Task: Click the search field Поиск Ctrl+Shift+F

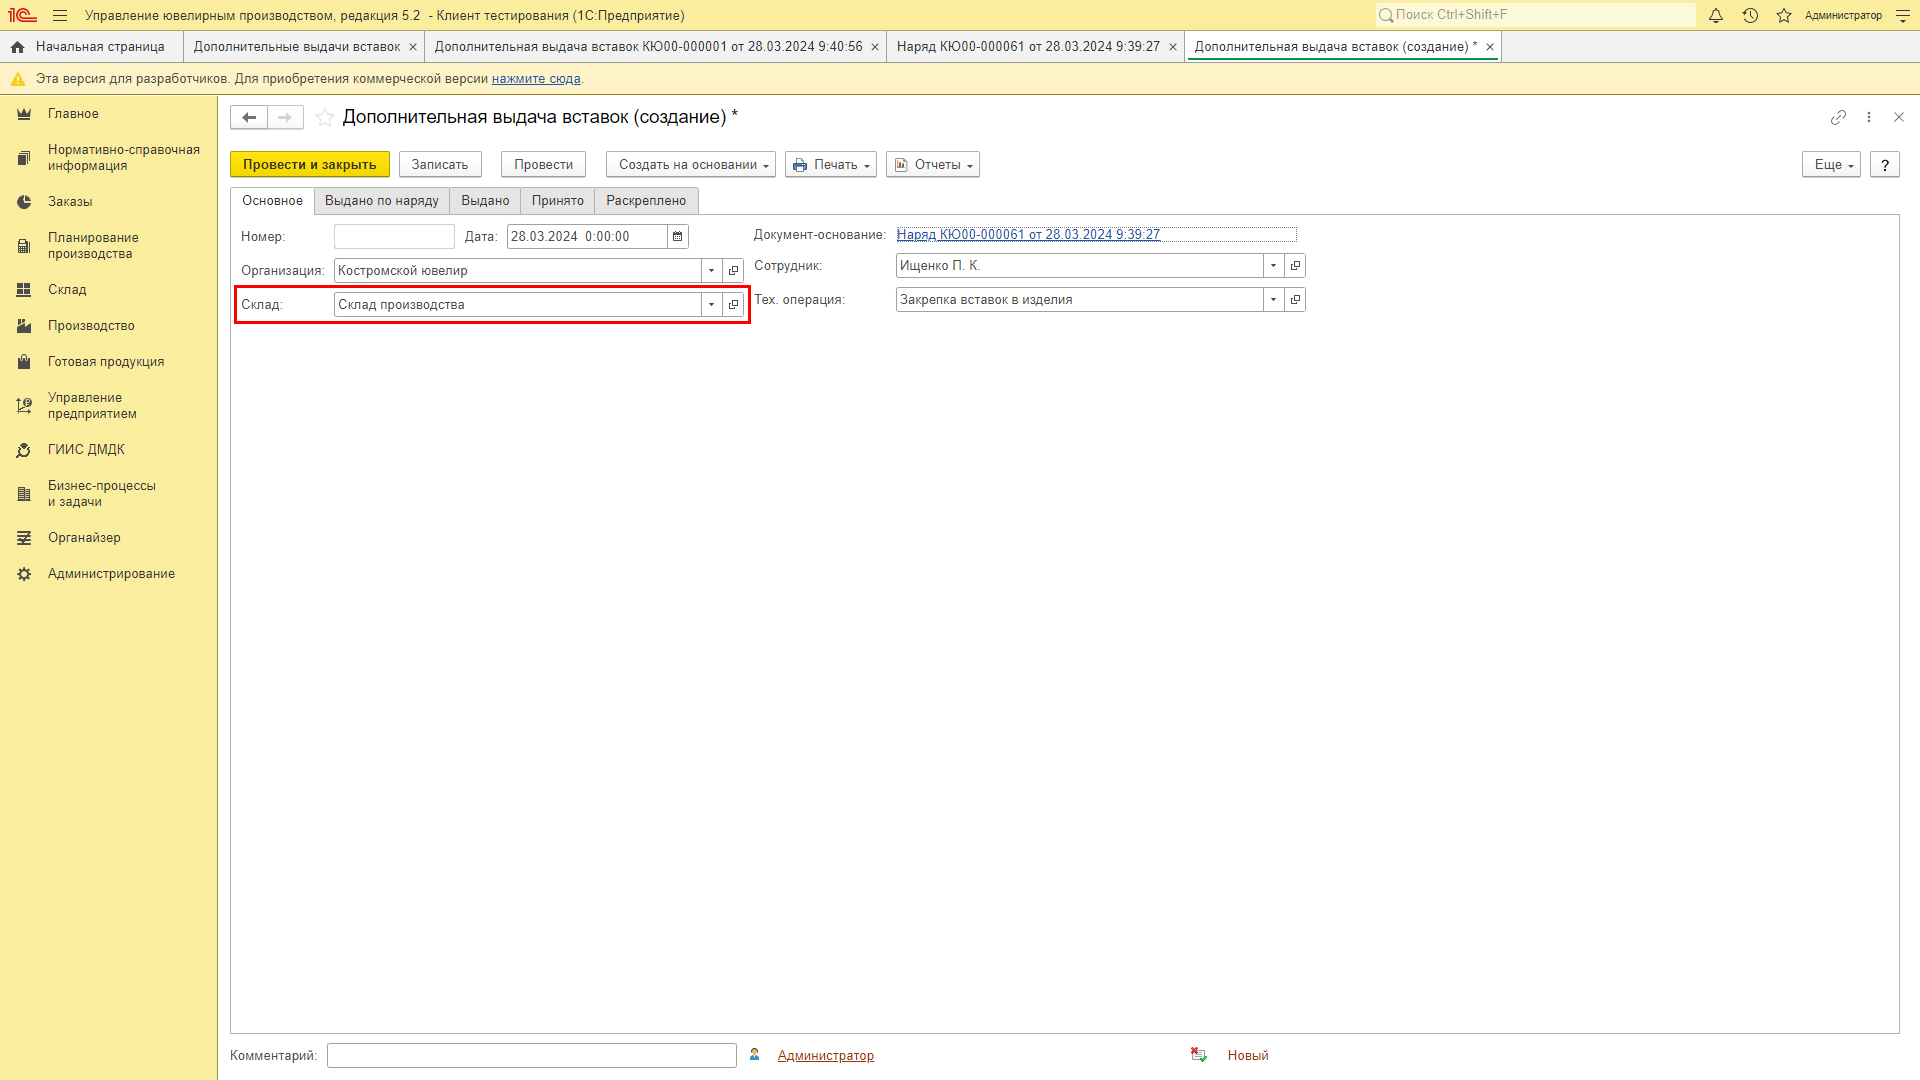Action: pyautogui.click(x=1536, y=15)
